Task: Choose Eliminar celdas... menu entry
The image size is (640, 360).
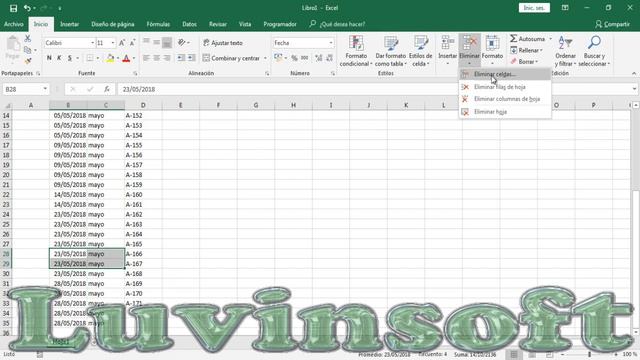Action: click(505, 74)
